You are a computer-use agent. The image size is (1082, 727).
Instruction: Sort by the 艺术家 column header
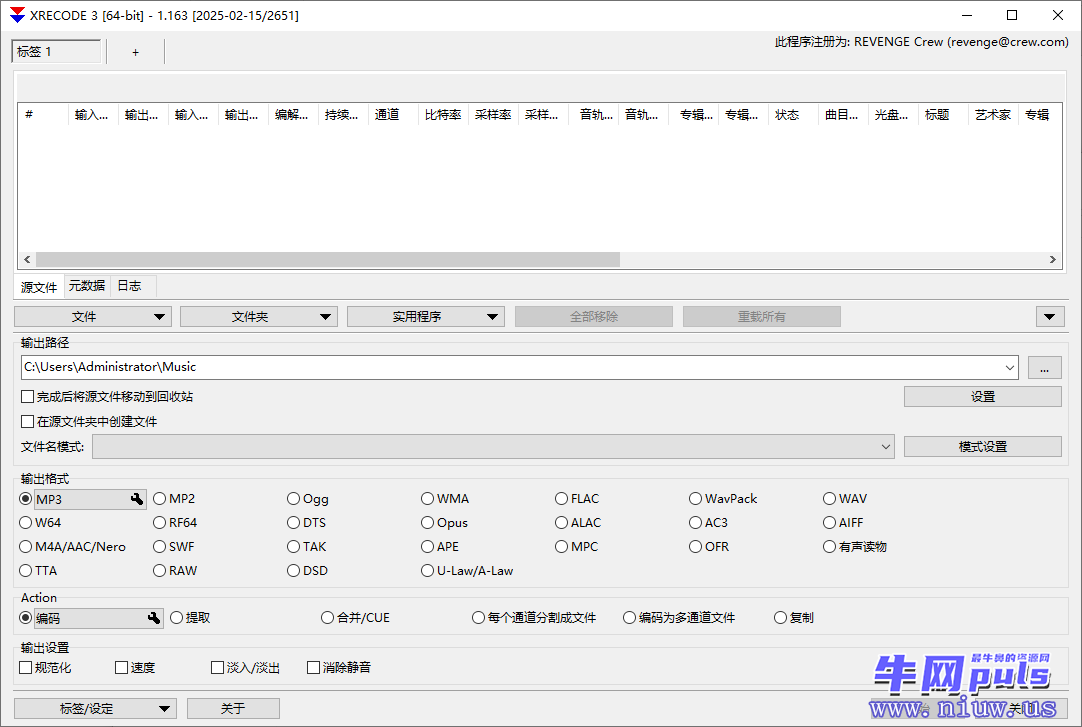(x=993, y=114)
